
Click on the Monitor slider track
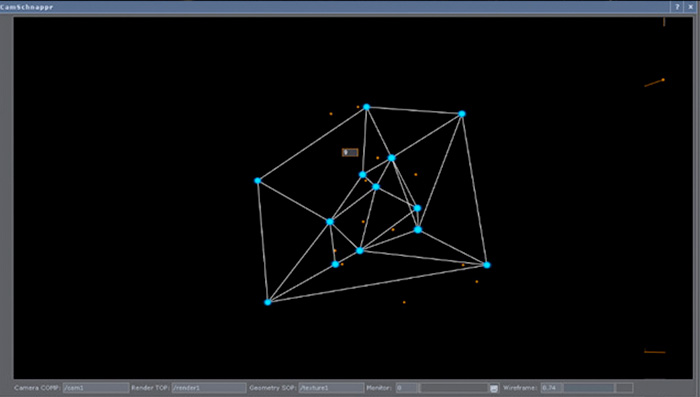point(454,388)
